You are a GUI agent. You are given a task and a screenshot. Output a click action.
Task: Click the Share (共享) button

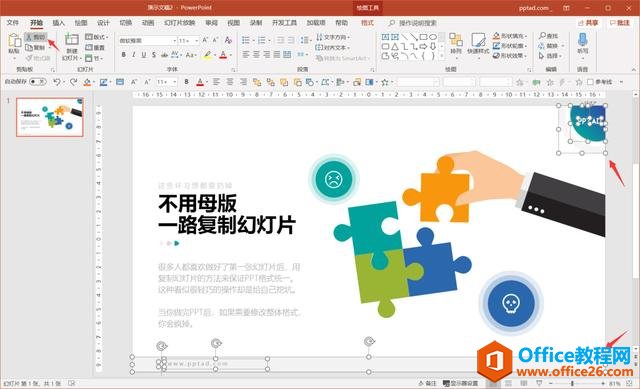(588, 23)
